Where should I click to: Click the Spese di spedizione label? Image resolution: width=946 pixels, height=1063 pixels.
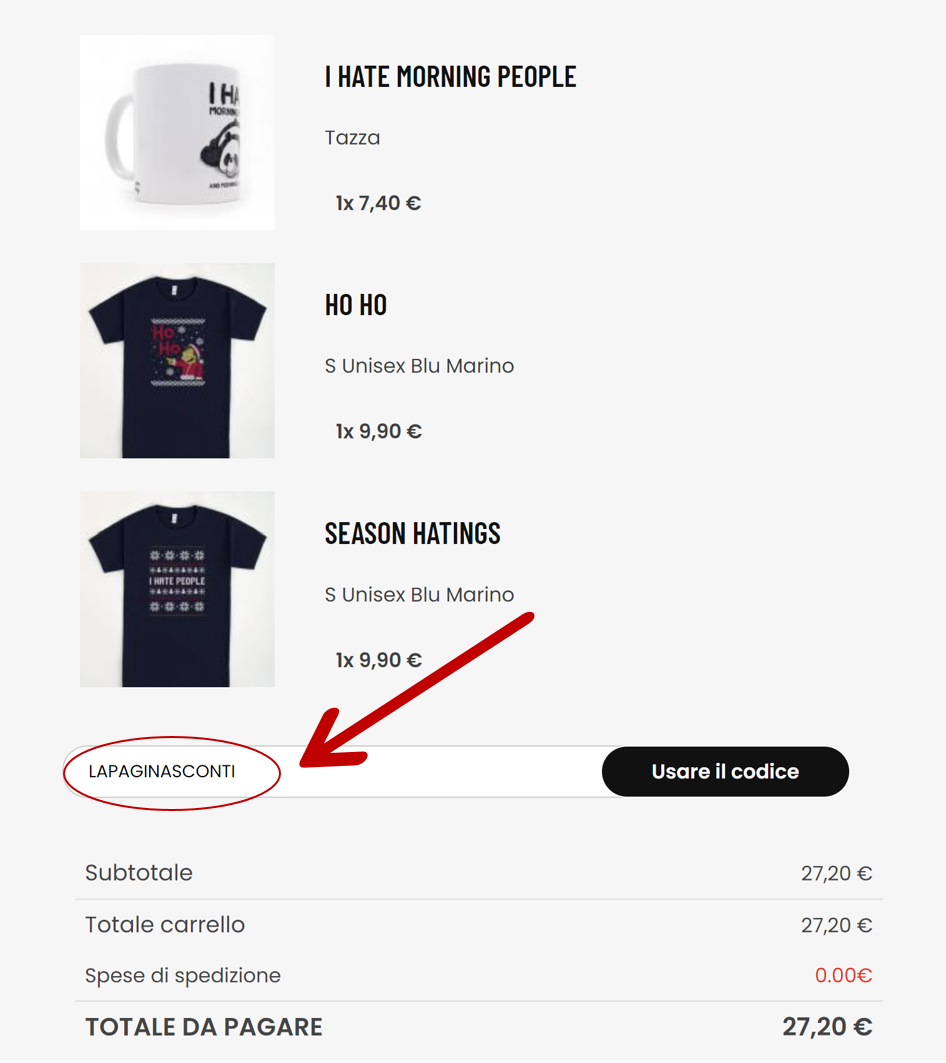183,976
